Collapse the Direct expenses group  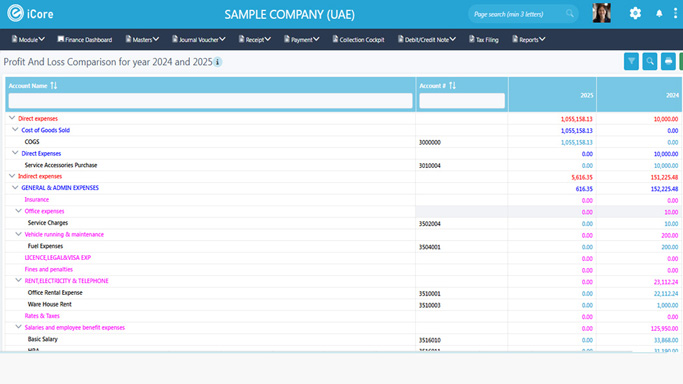coord(12,118)
